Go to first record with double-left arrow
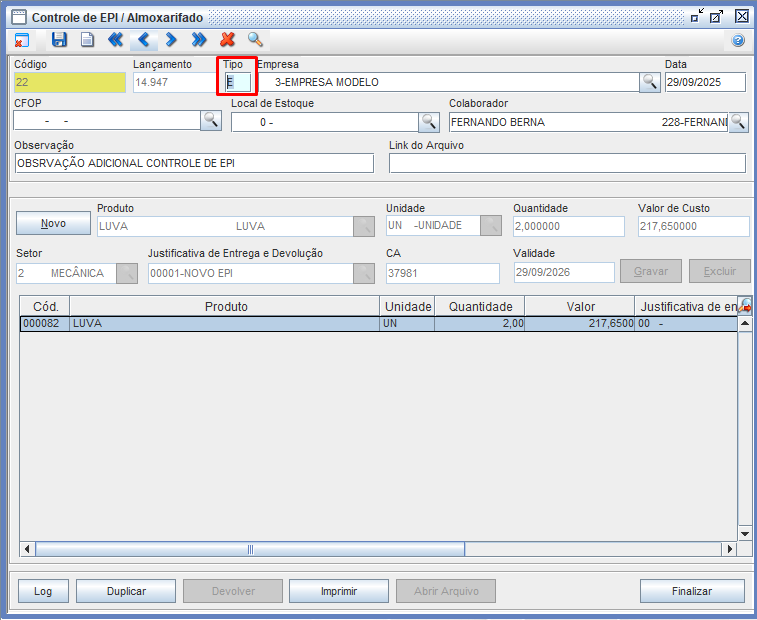The height and width of the screenshot is (620, 757). pos(115,40)
